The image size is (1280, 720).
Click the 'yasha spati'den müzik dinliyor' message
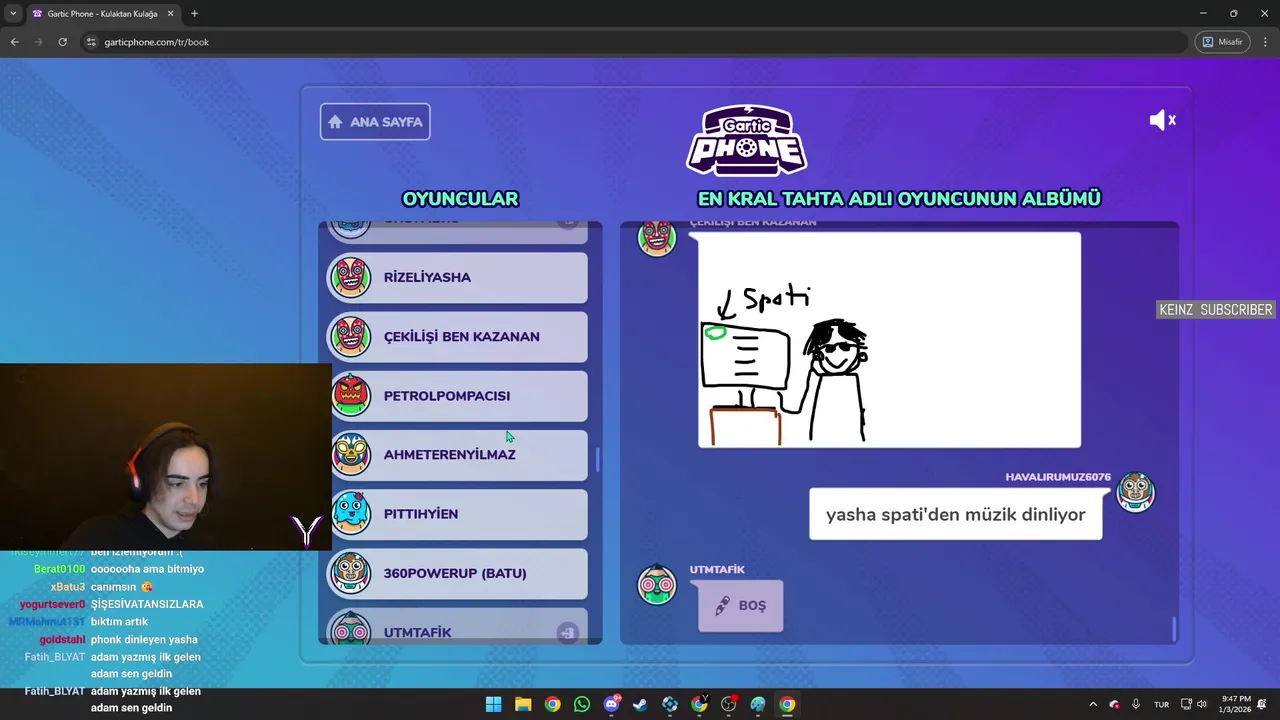click(955, 514)
